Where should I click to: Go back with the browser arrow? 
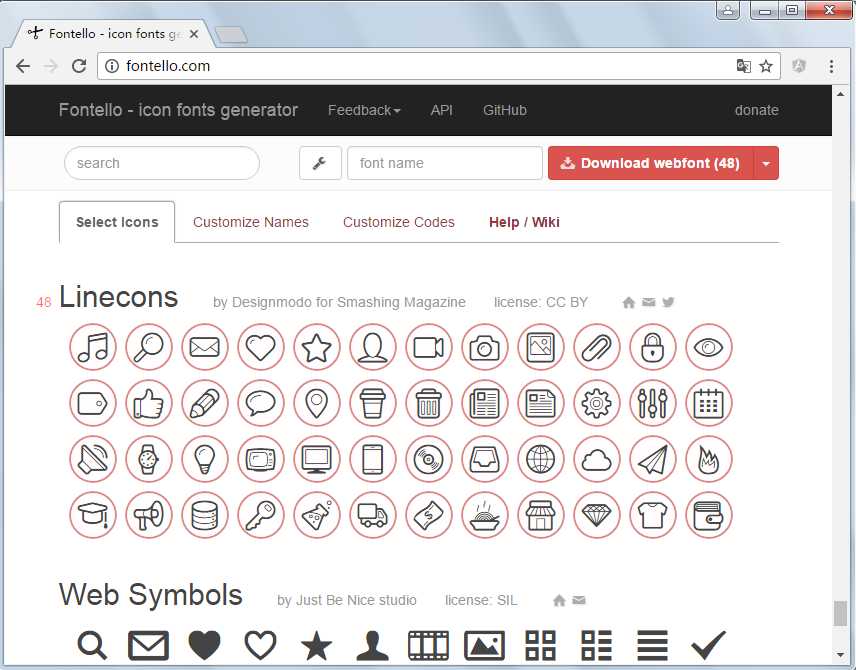[23, 66]
